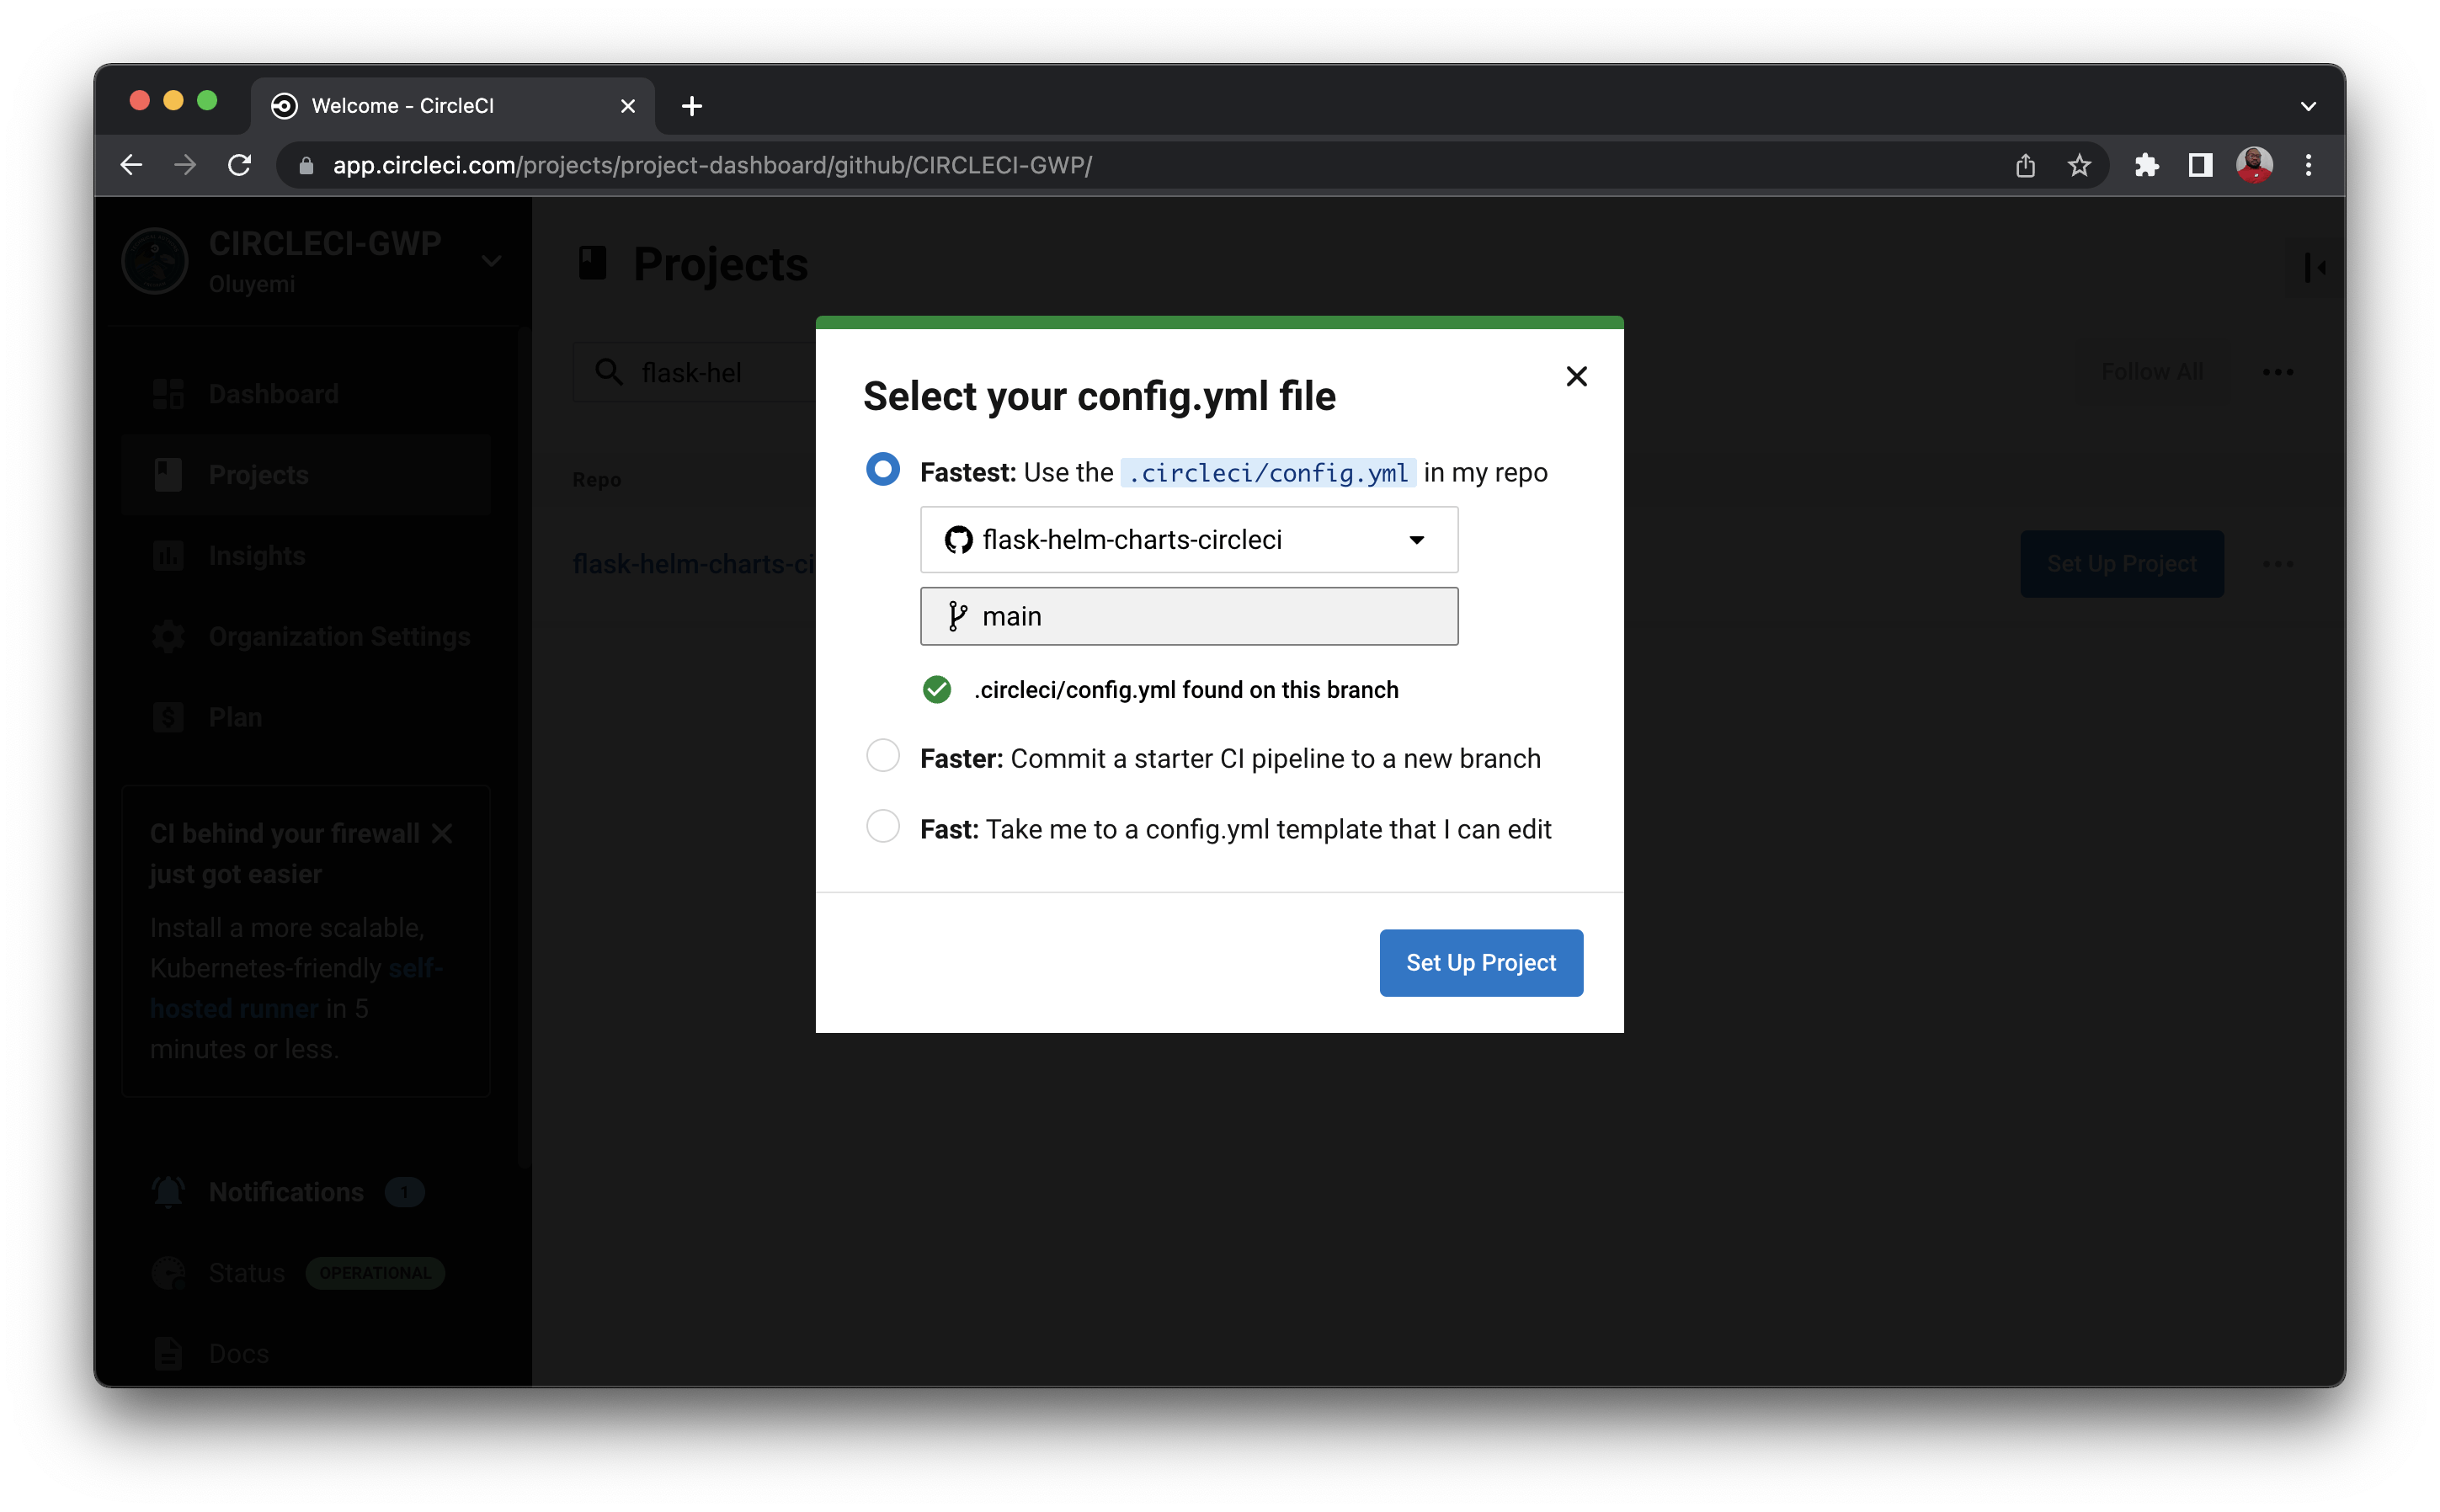
Task: Open the Dashboard from the sidebar
Action: (272, 393)
